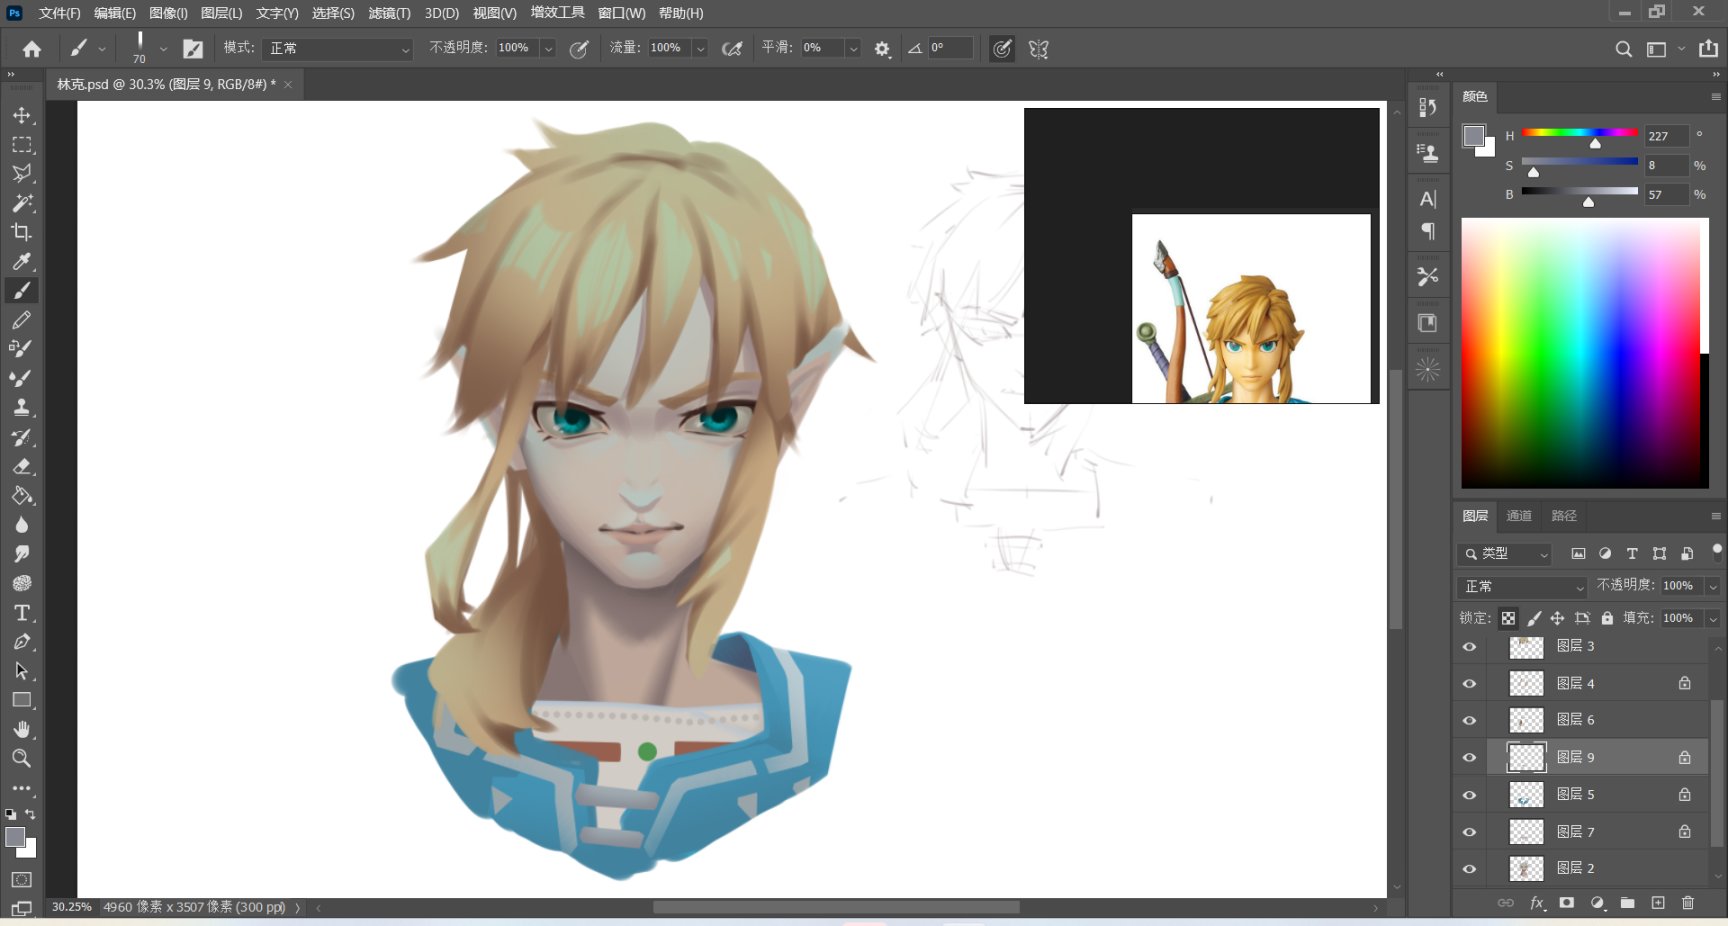Hide layer 图层 4
1728x926 pixels.
(1469, 684)
